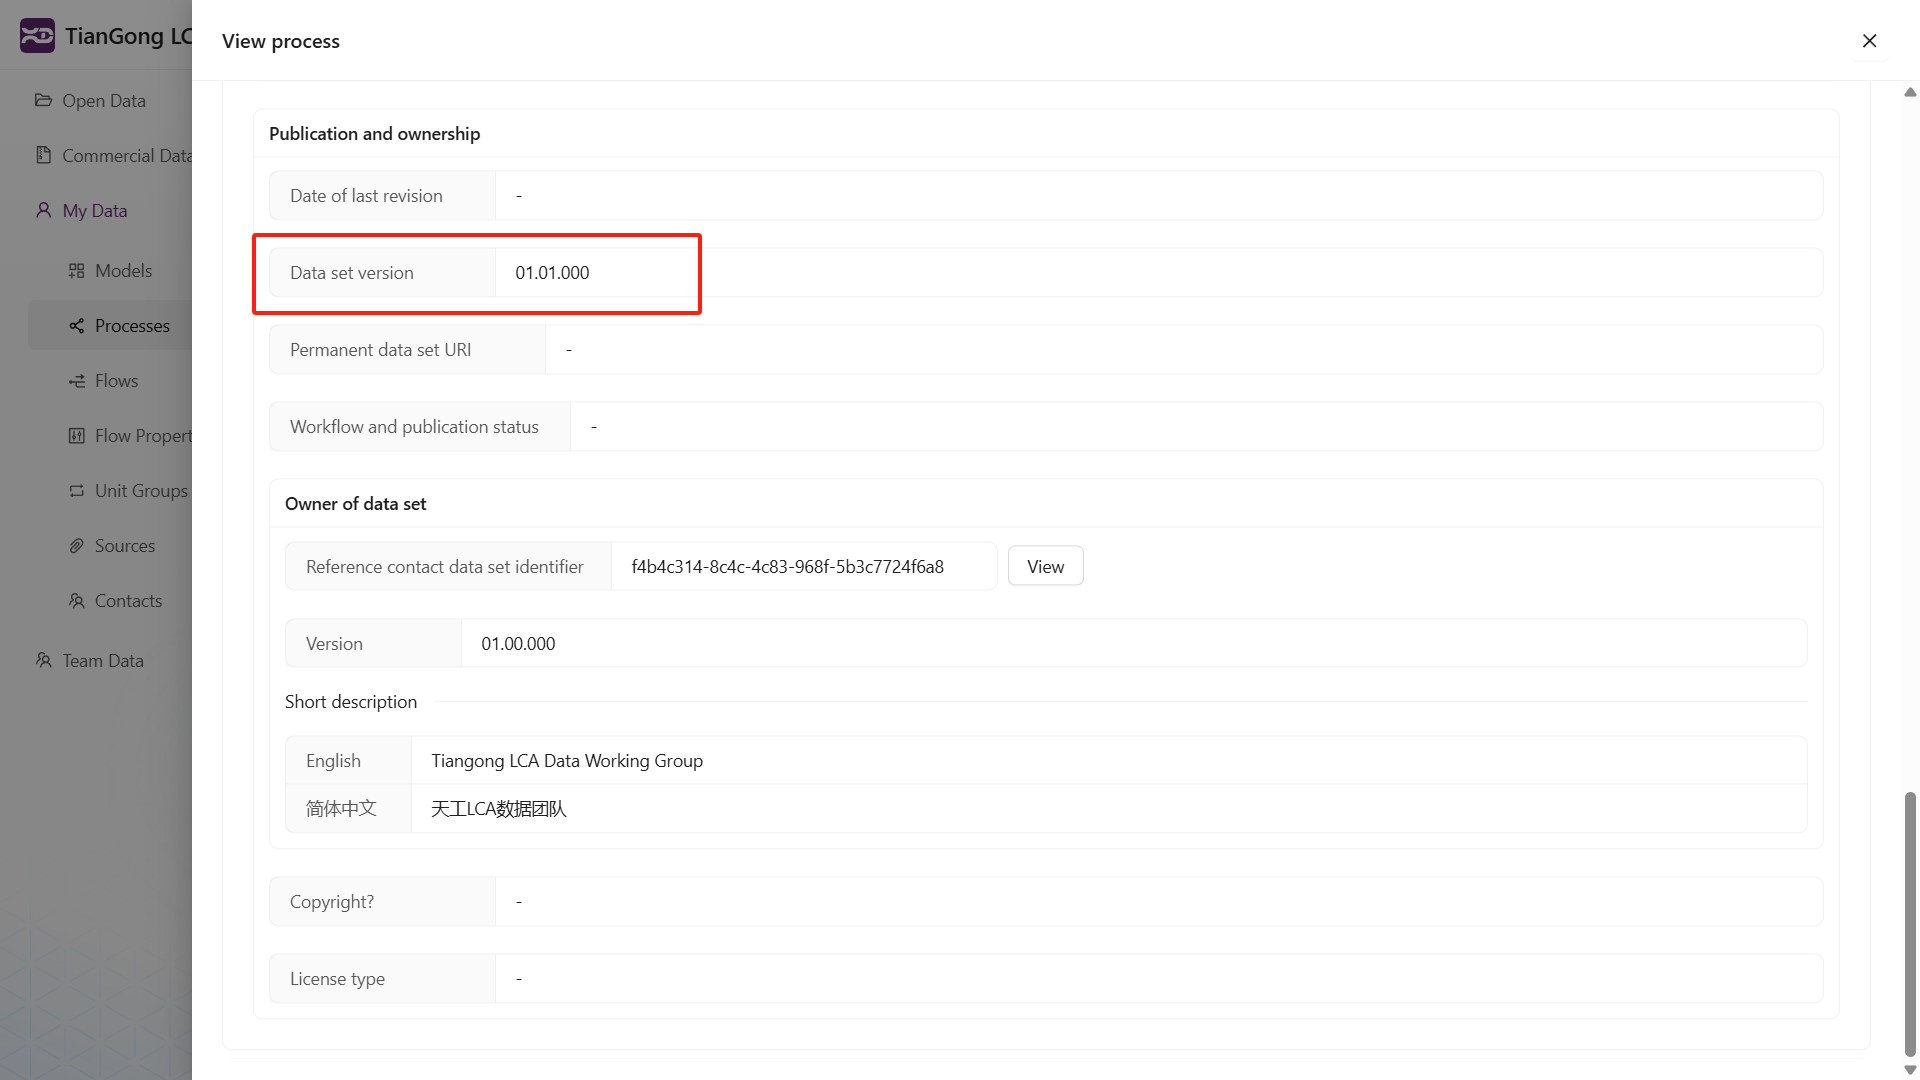Close the View process drawer
The width and height of the screenshot is (1920, 1080).
tap(1869, 41)
